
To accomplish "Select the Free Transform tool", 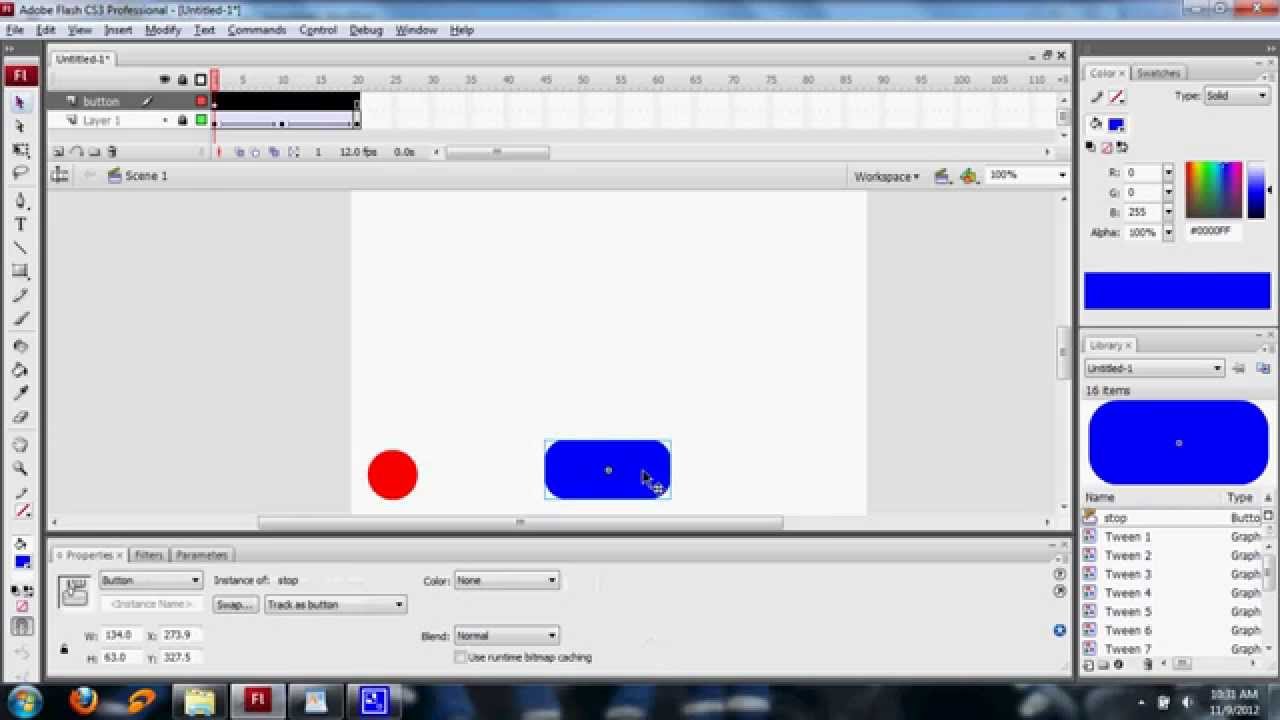I will (x=20, y=151).
